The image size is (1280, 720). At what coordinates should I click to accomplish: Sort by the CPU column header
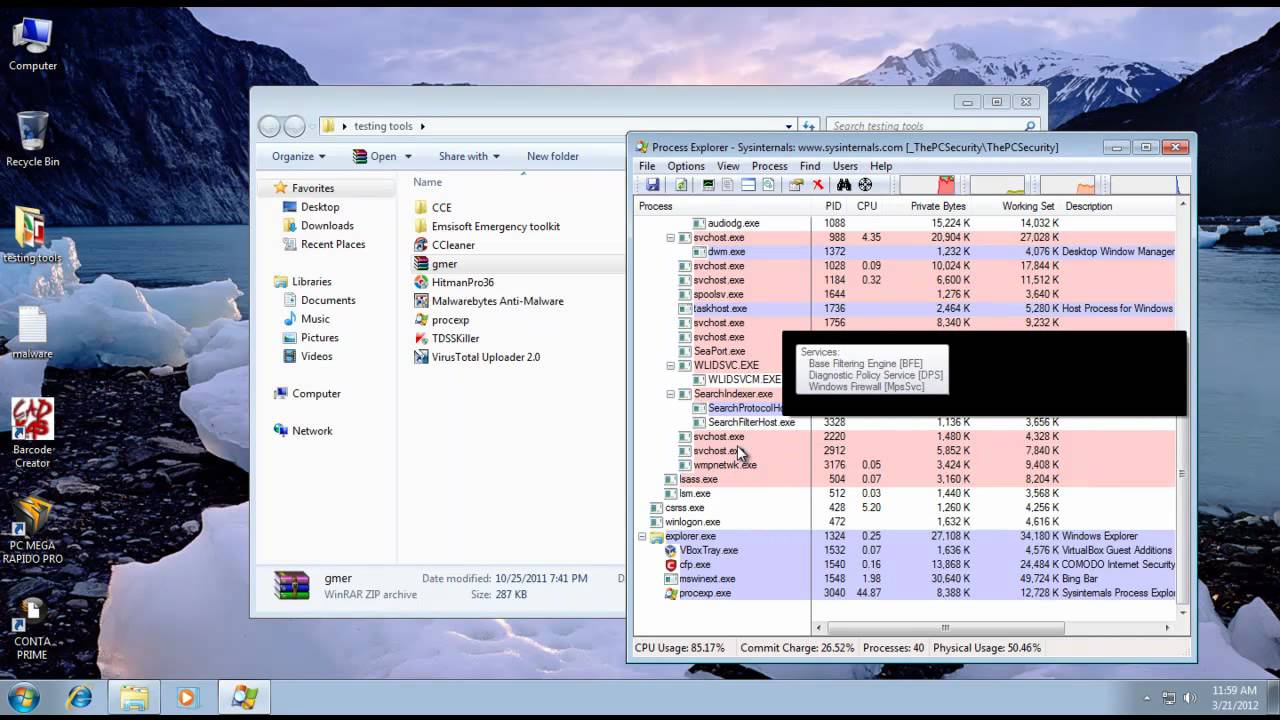[867, 206]
